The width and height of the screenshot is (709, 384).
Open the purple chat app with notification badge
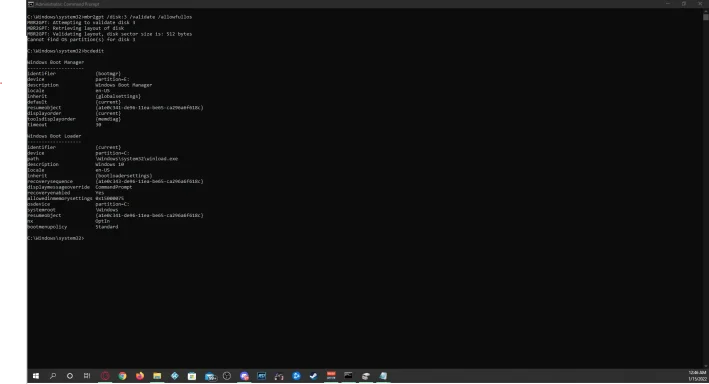coord(244,376)
